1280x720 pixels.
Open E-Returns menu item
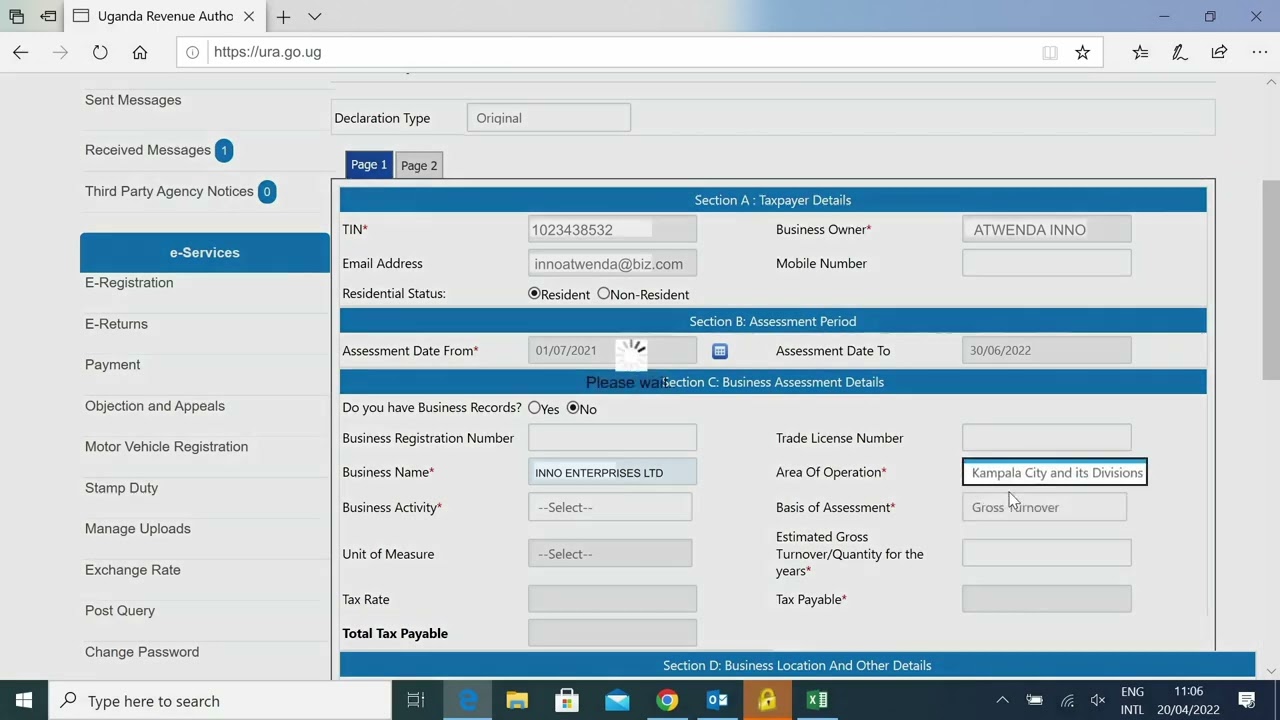[116, 324]
